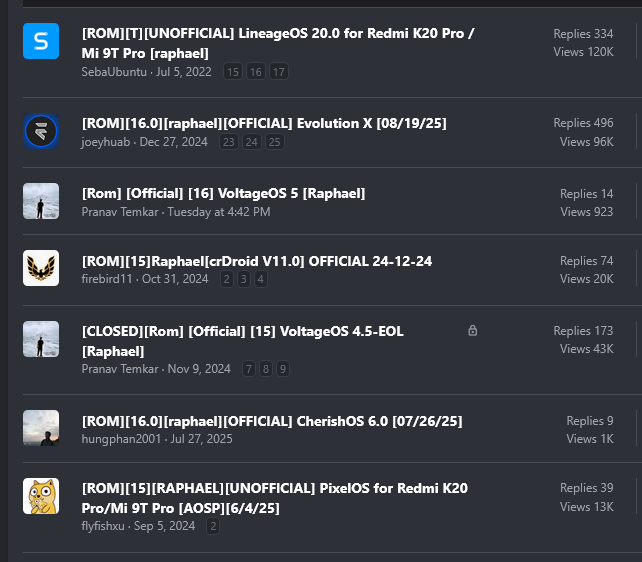Click Replies 39 count
The height and width of the screenshot is (562, 642).
click(x=586, y=488)
